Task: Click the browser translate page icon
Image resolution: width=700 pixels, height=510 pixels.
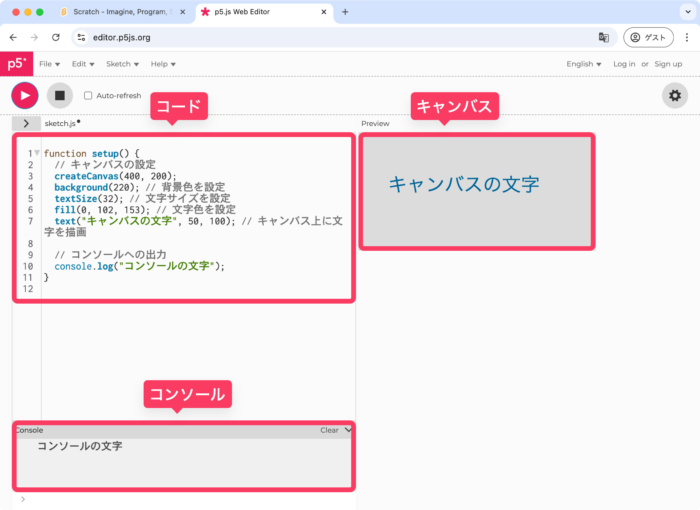Action: [604, 37]
